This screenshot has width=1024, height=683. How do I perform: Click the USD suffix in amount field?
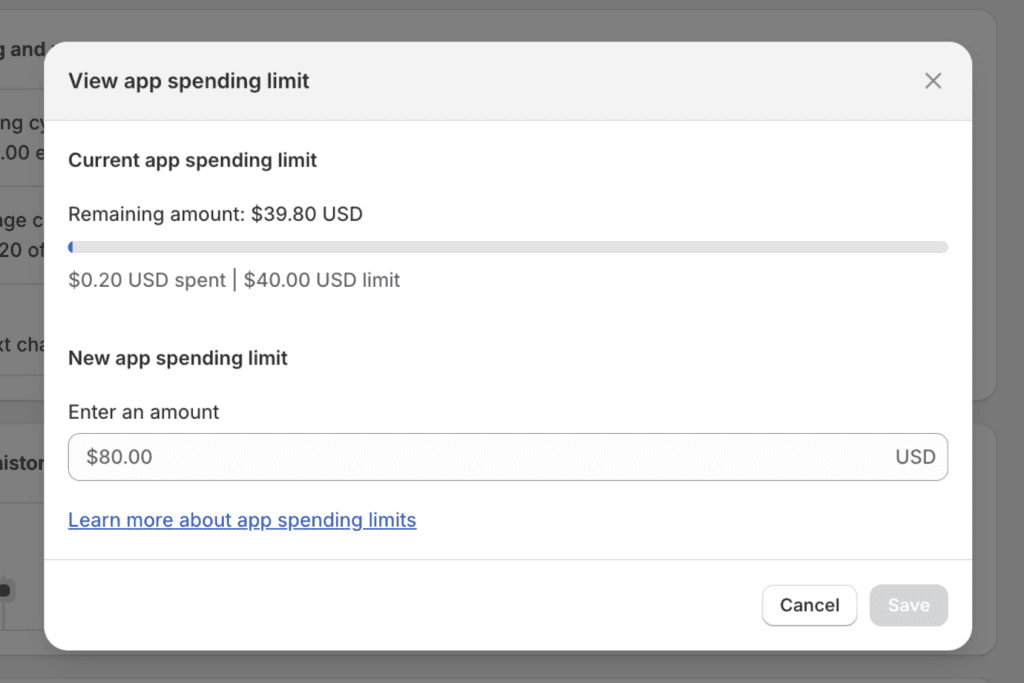point(915,457)
